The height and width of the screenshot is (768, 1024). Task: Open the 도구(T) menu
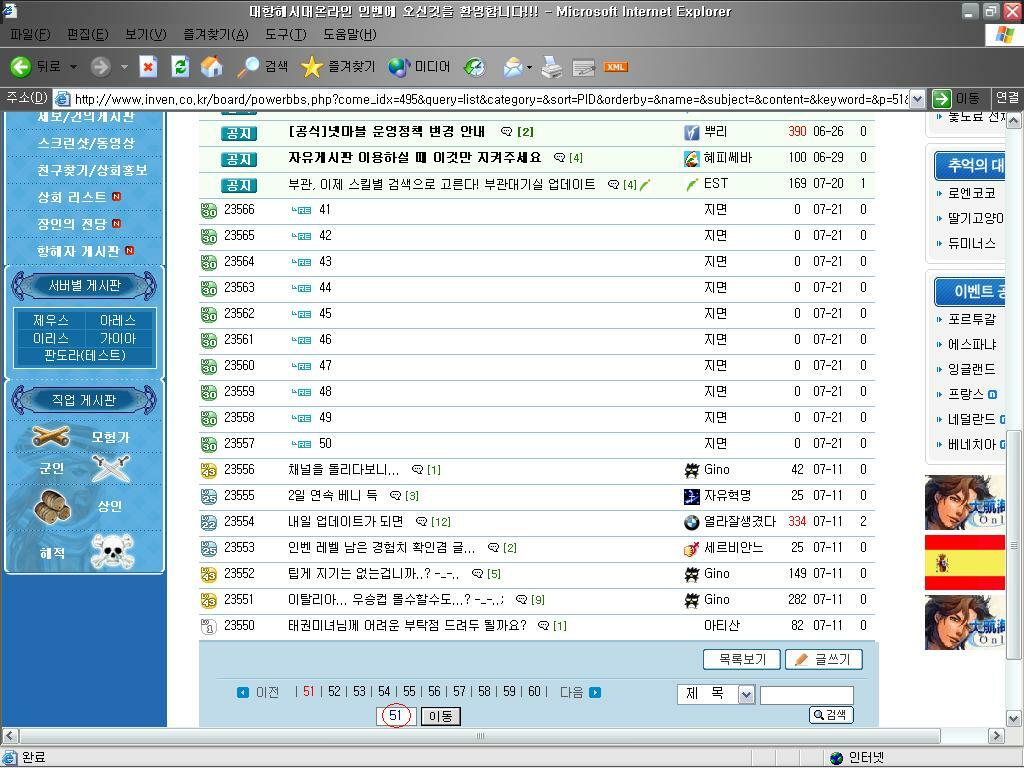[286, 33]
